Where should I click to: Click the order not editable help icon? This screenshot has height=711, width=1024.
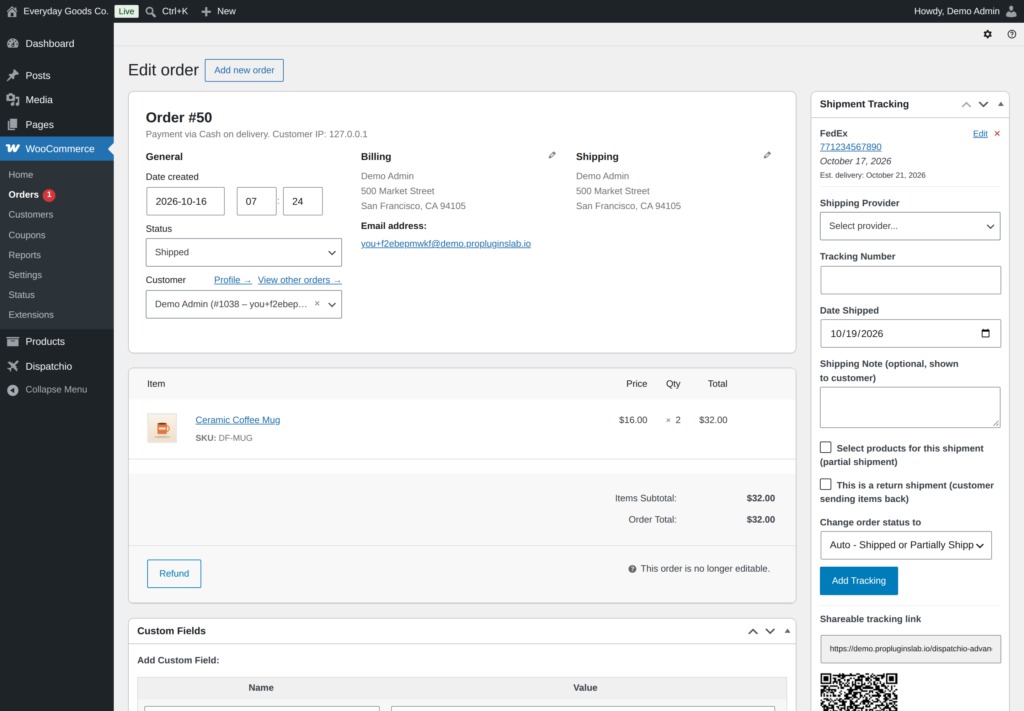point(632,569)
